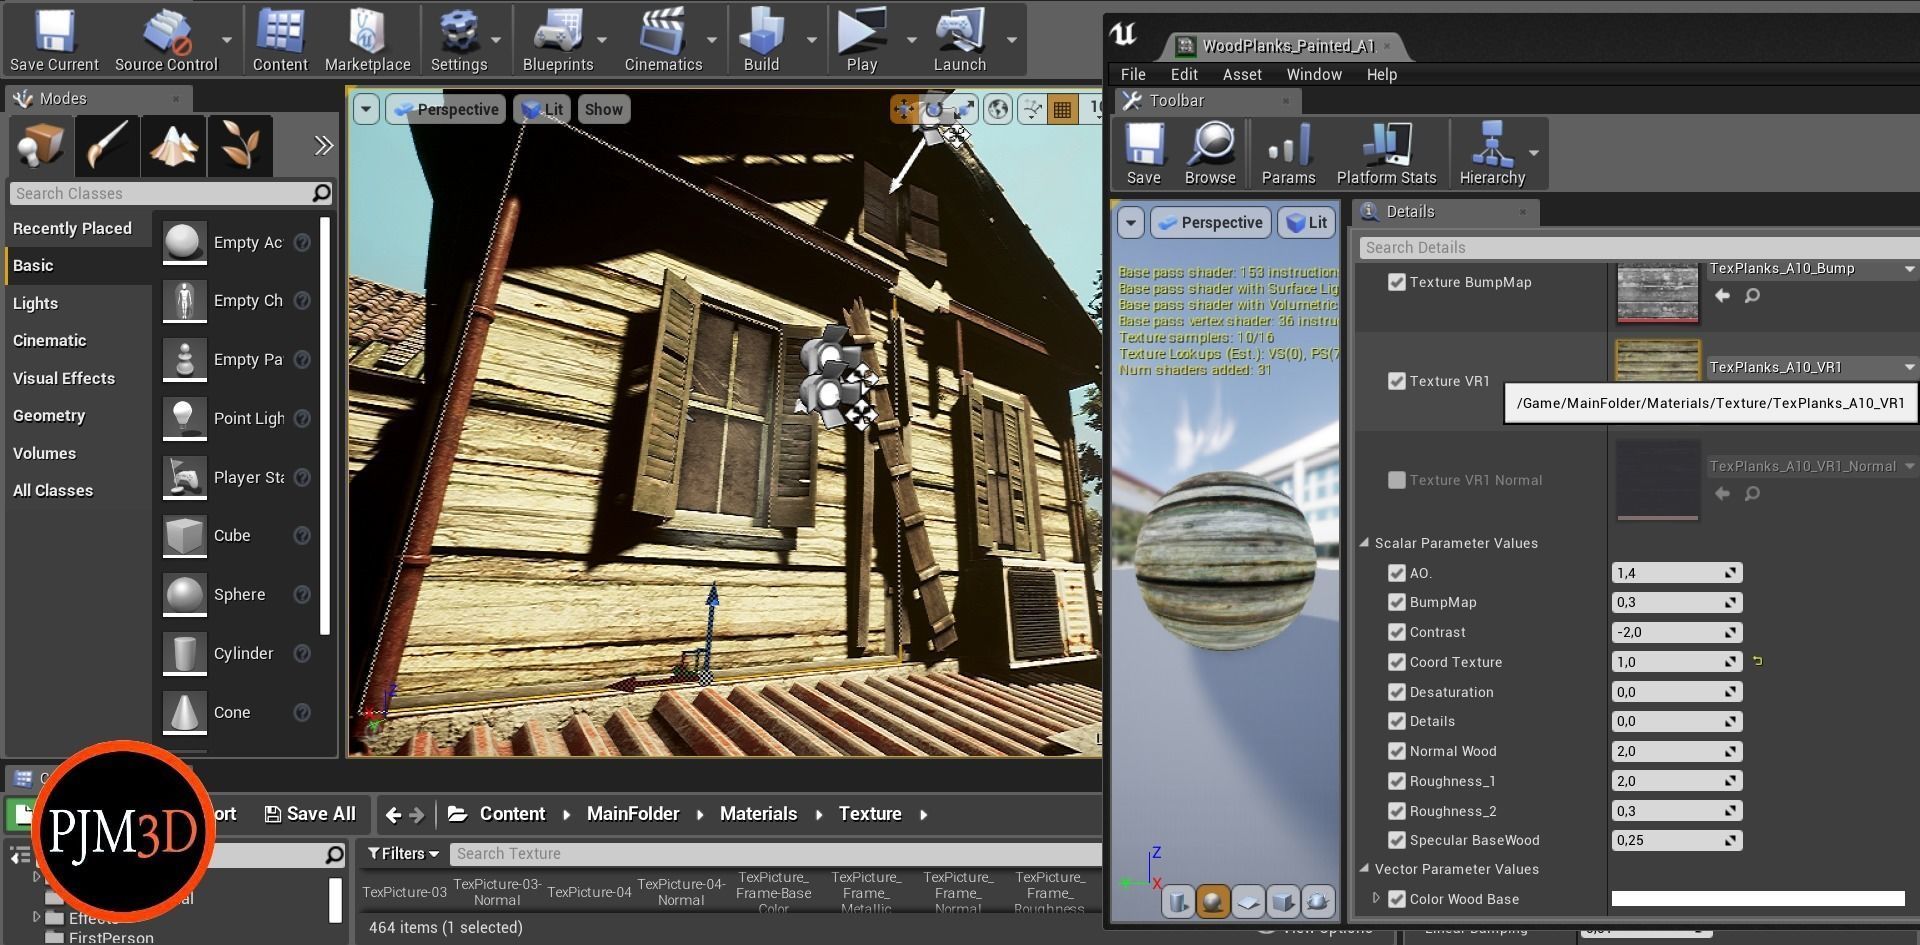The height and width of the screenshot is (945, 1920).
Task: Browse to TexPlanks_A10_Bump magnifier icon
Action: (x=1752, y=296)
